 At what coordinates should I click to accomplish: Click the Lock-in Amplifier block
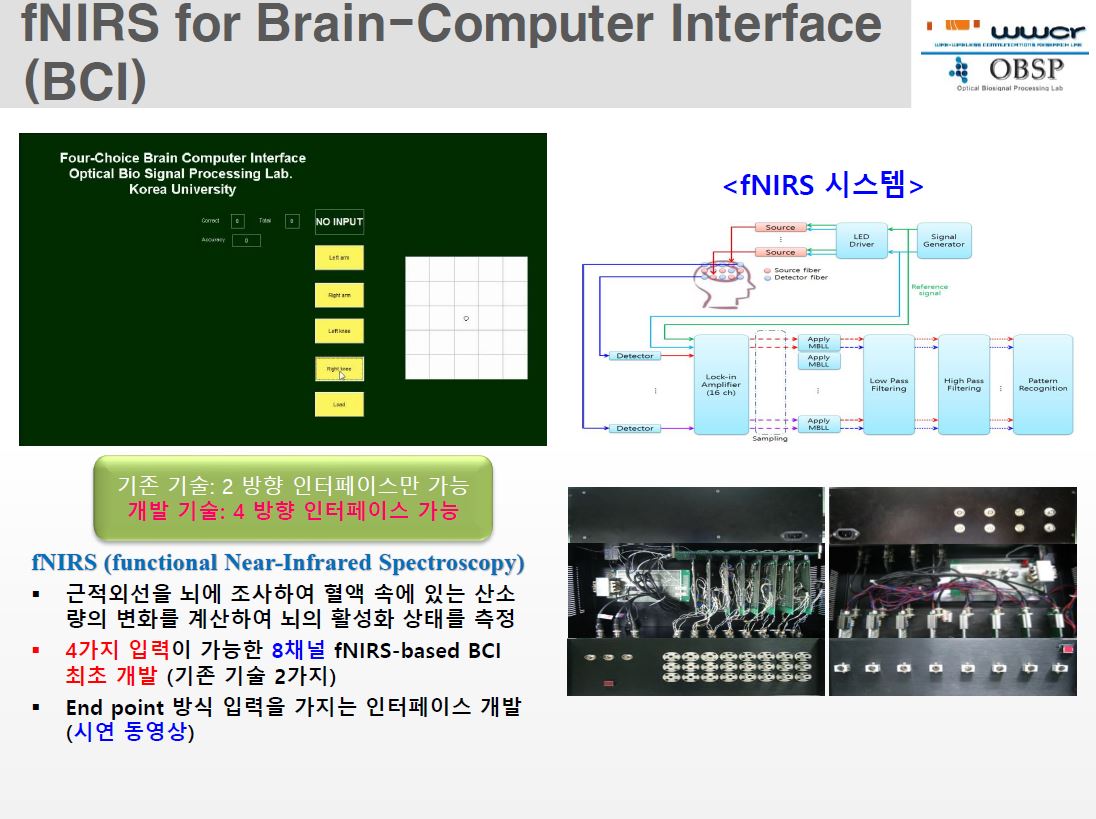[721, 385]
